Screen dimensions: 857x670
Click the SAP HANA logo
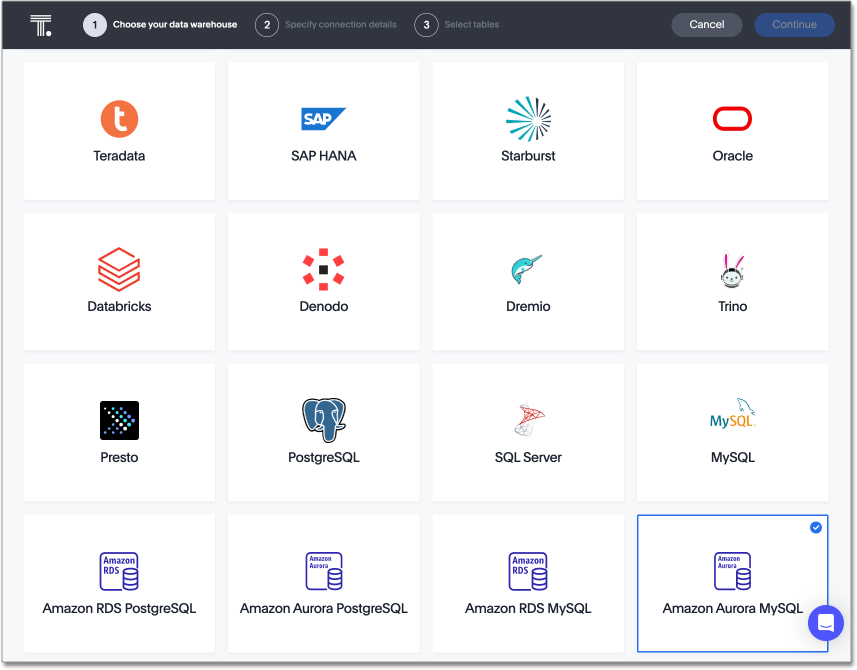pos(323,117)
